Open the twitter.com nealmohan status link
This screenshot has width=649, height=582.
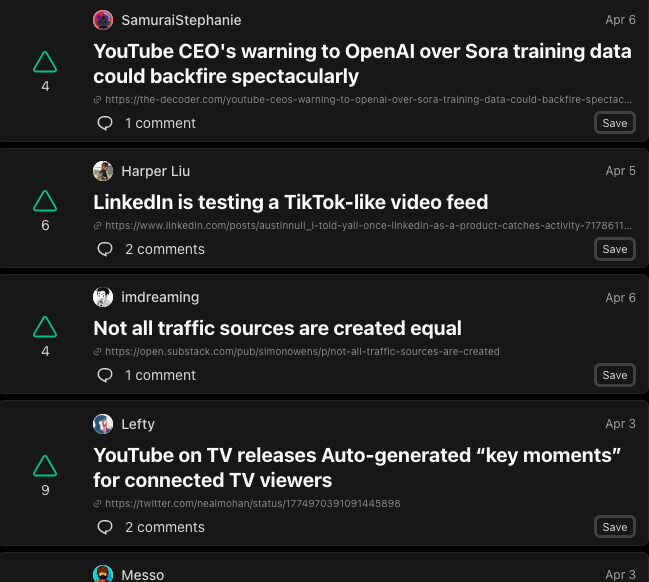(x=252, y=504)
